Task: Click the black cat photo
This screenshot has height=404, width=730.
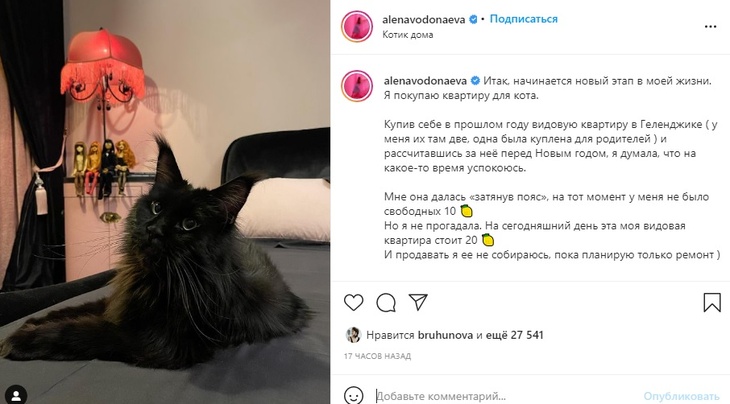Action: (x=165, y=202)
